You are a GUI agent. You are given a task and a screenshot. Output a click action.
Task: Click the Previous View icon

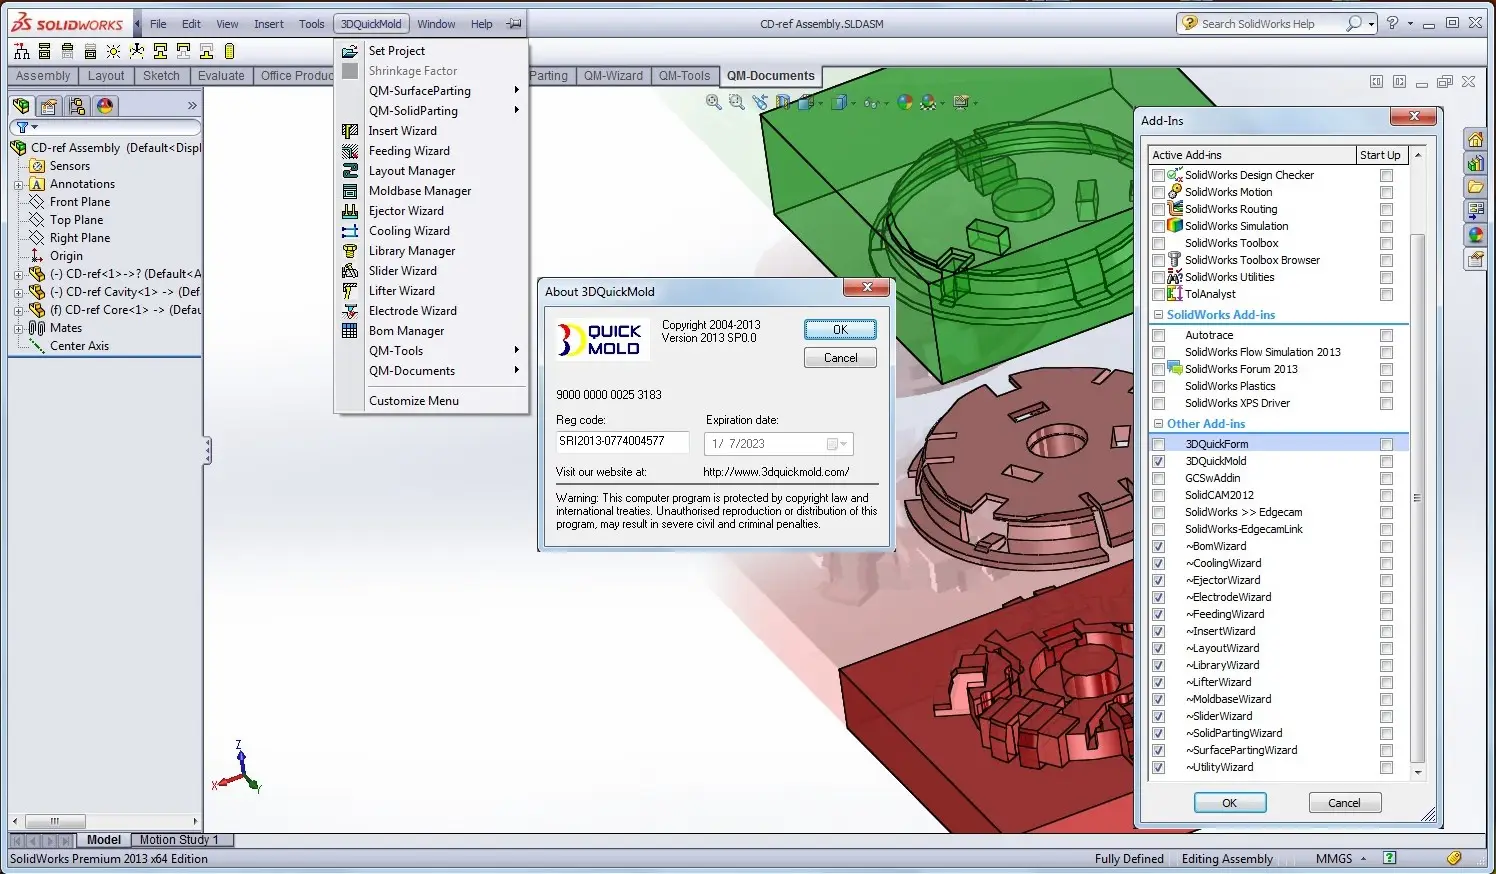click(760, 102)
